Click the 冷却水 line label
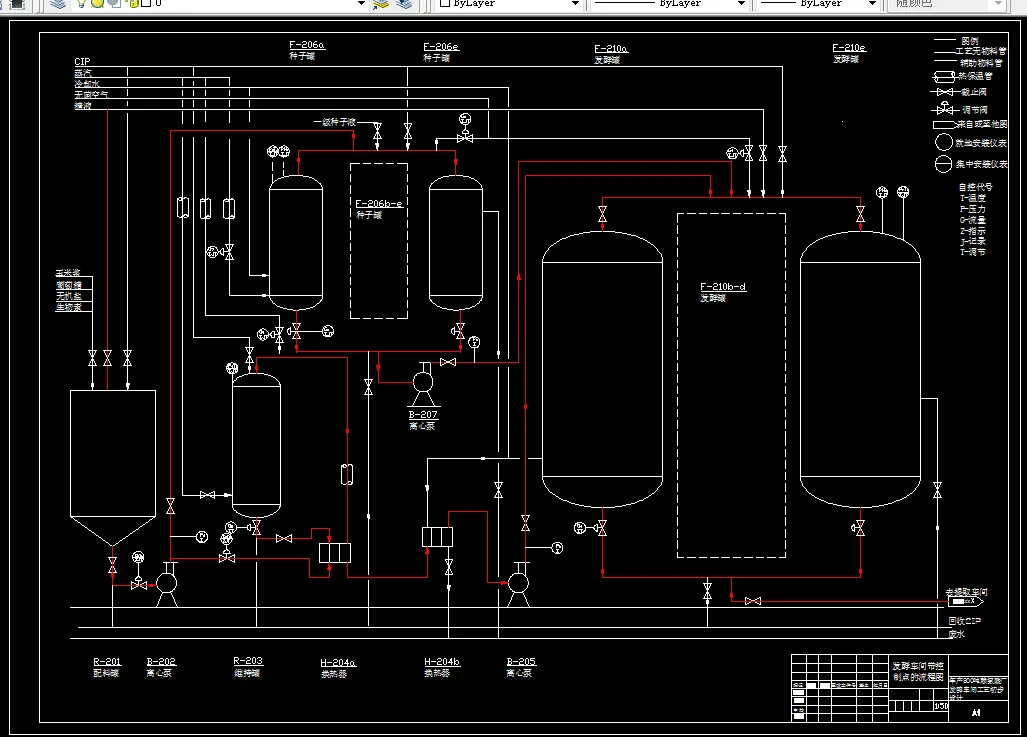The height and width of the screenshot is (737, 1027). pyautogui.click(x=86, y=84)
